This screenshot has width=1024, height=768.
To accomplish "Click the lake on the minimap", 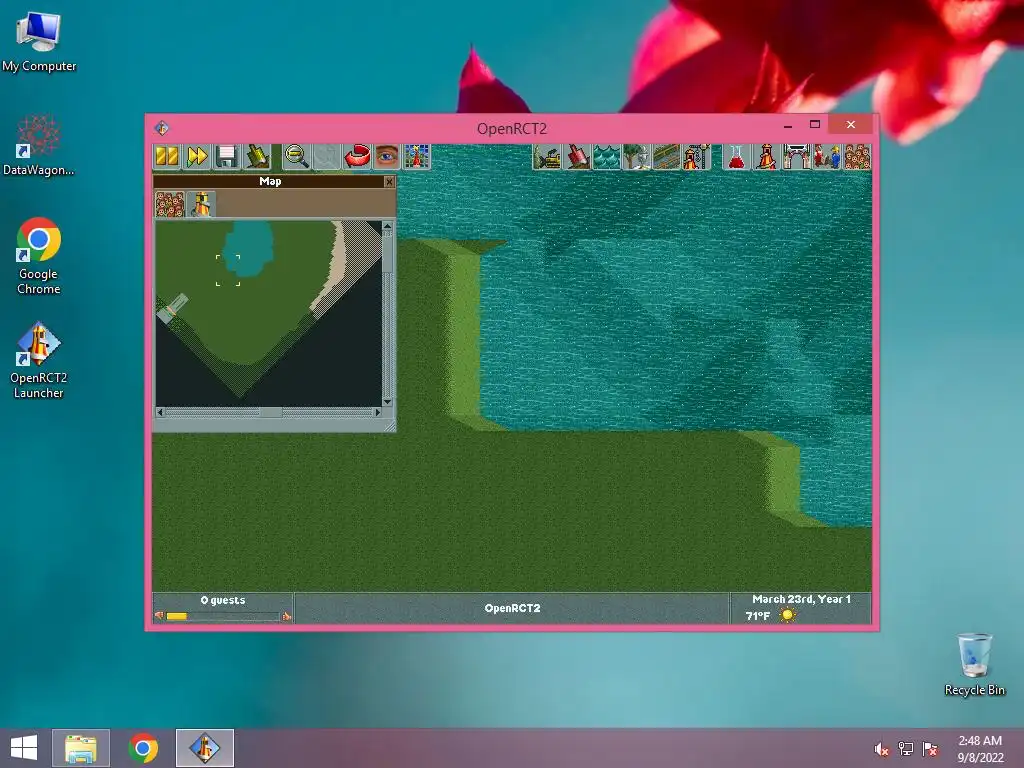I will pyautogui.click(x=249, y=246).
